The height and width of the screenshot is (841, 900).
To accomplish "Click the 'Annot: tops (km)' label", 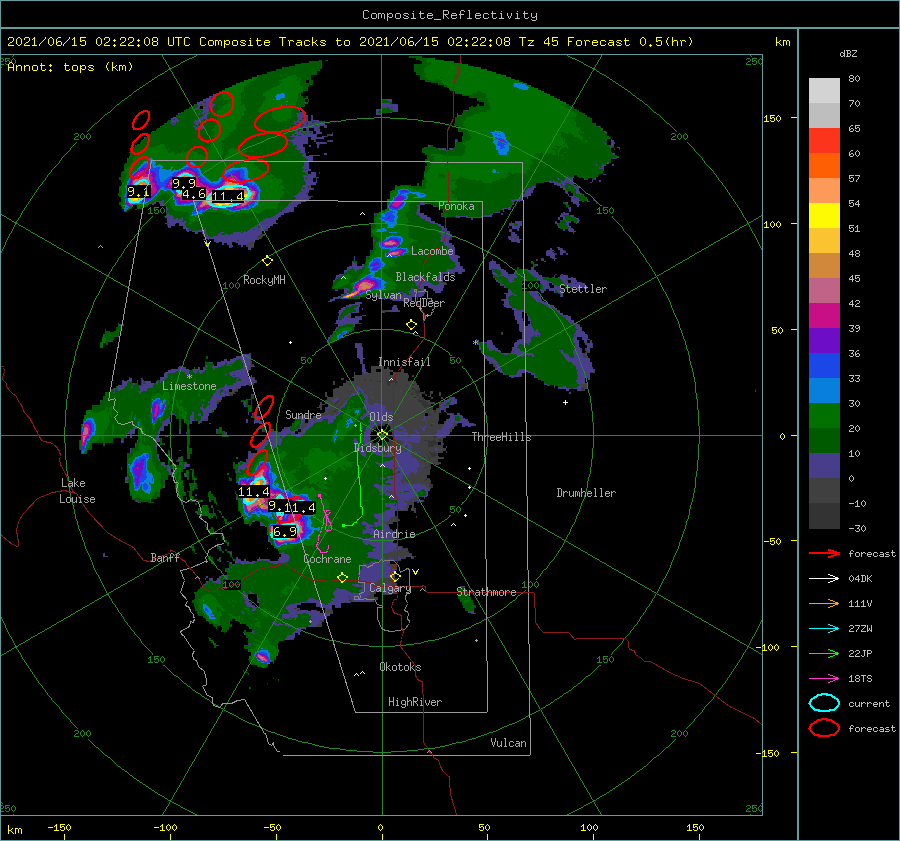I will [x=70, y=67].
